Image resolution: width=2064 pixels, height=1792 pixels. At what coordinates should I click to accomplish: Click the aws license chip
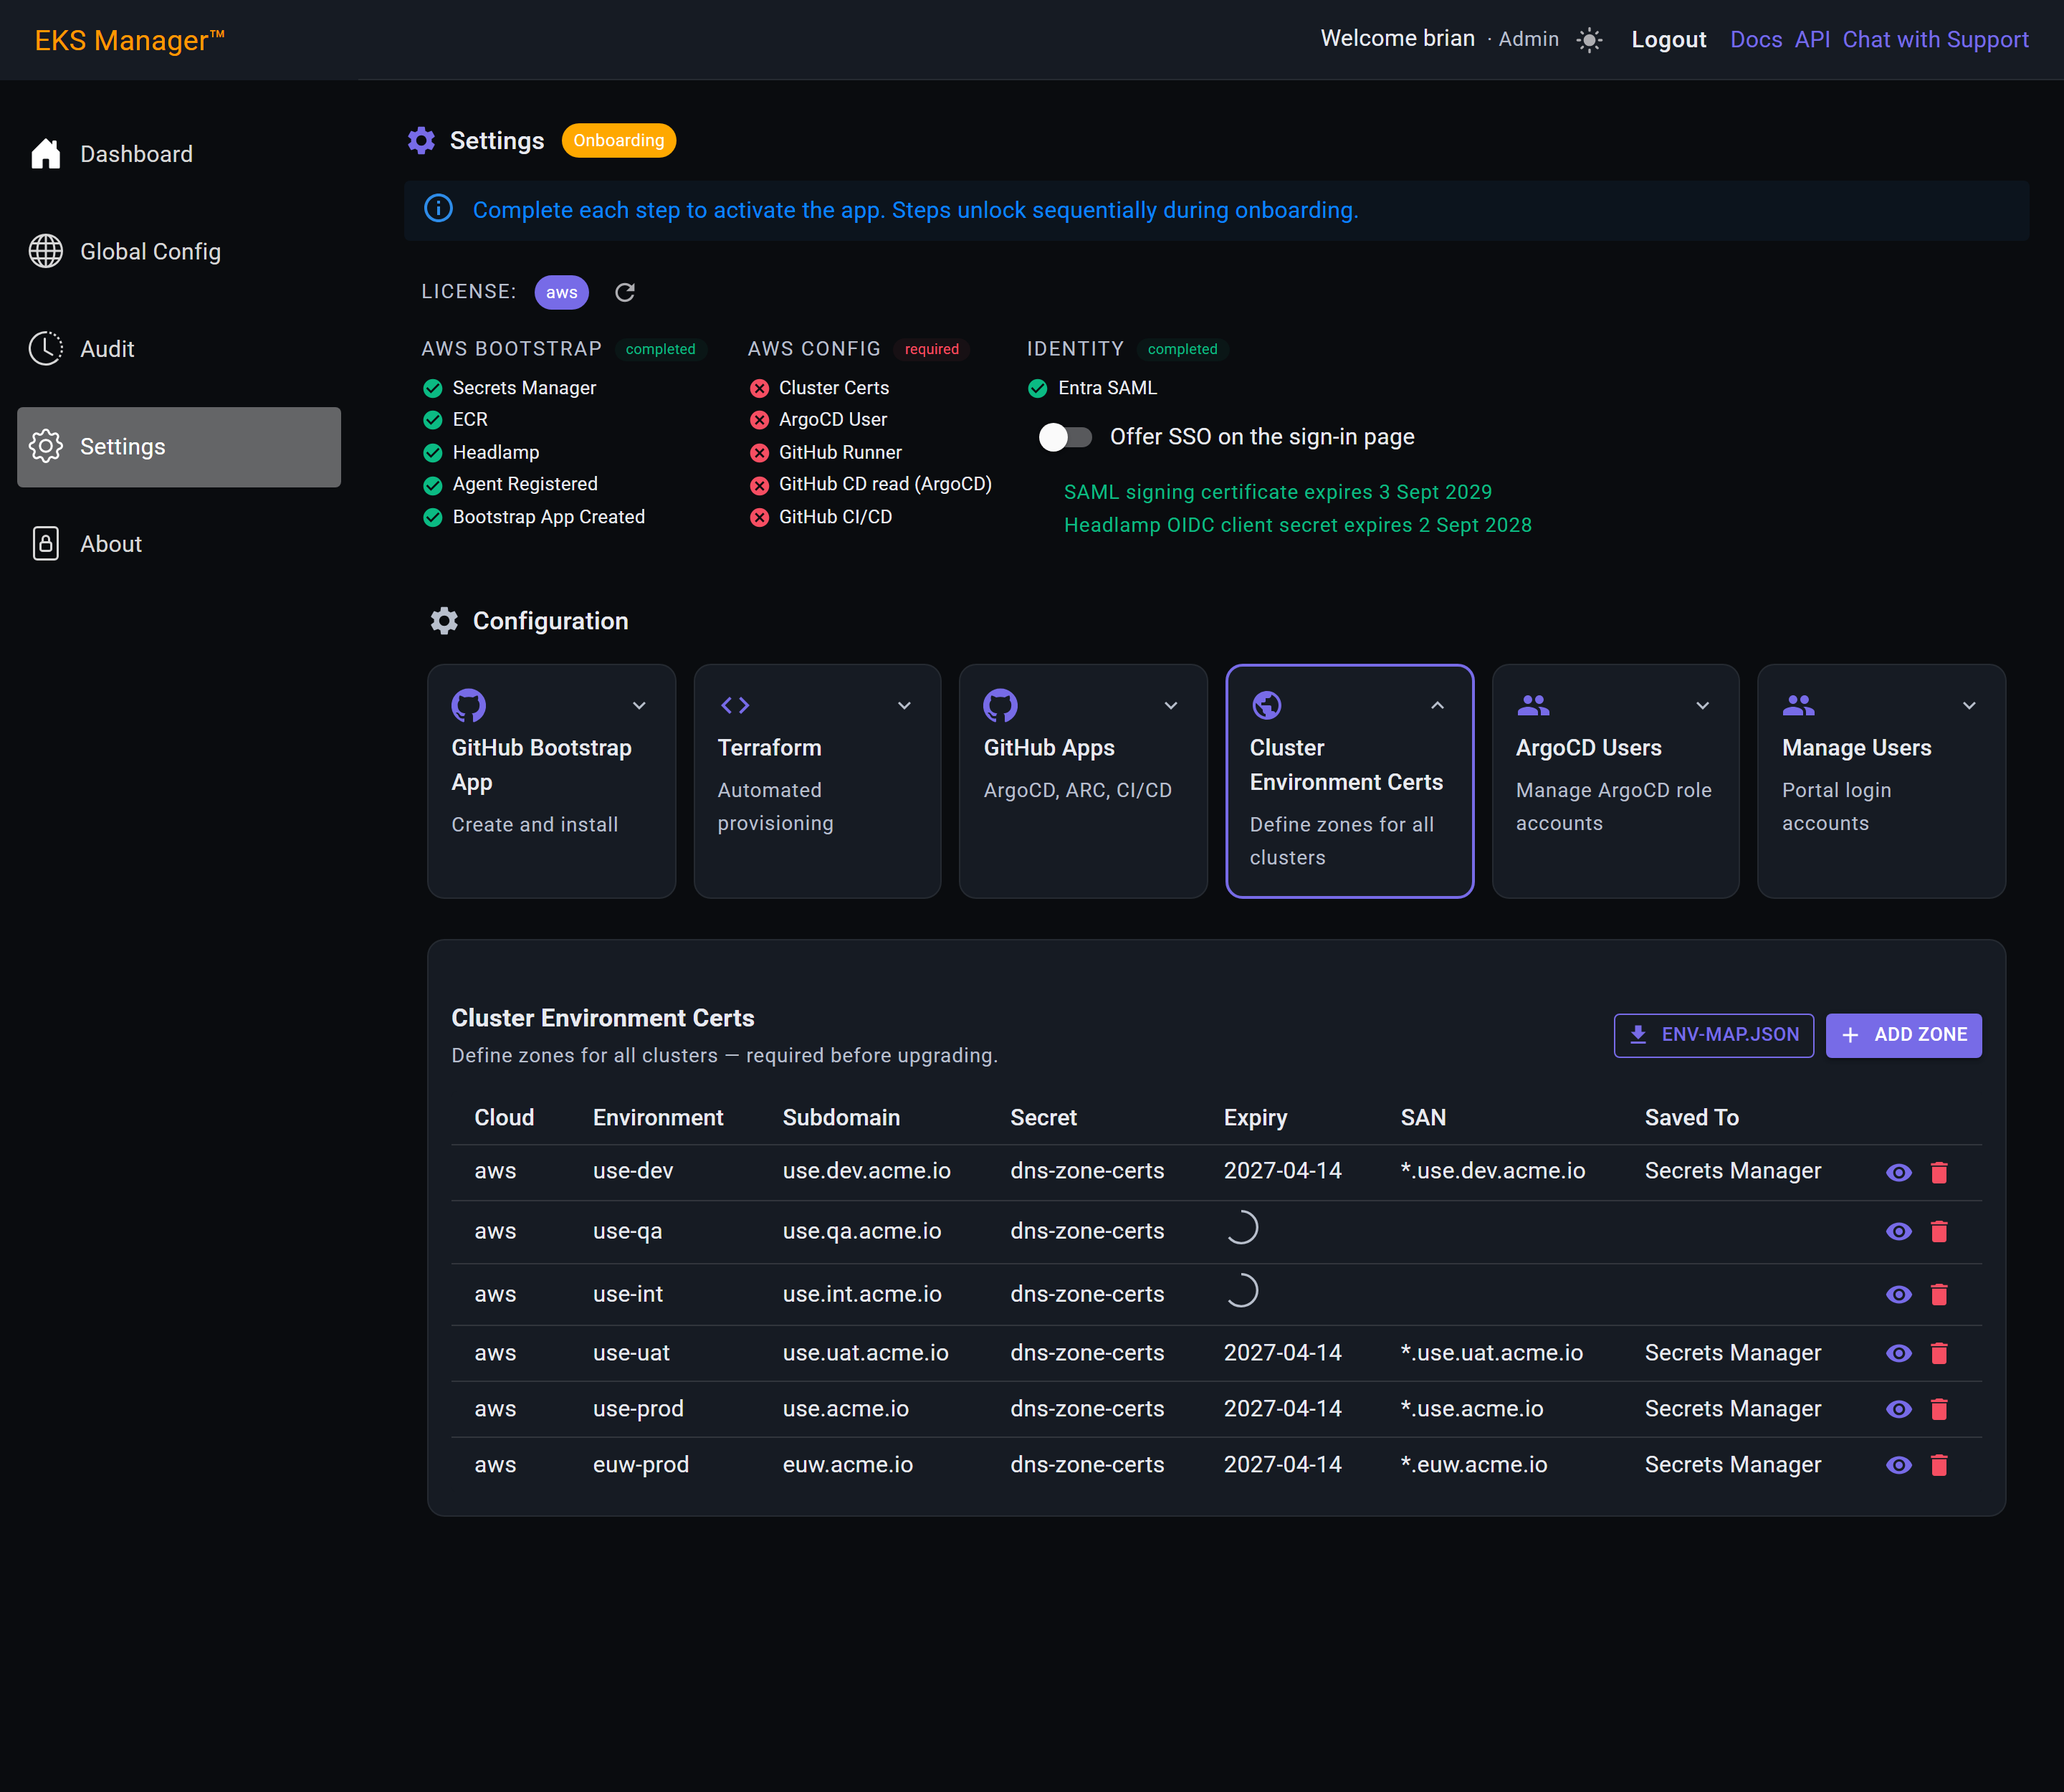(561, 292)
